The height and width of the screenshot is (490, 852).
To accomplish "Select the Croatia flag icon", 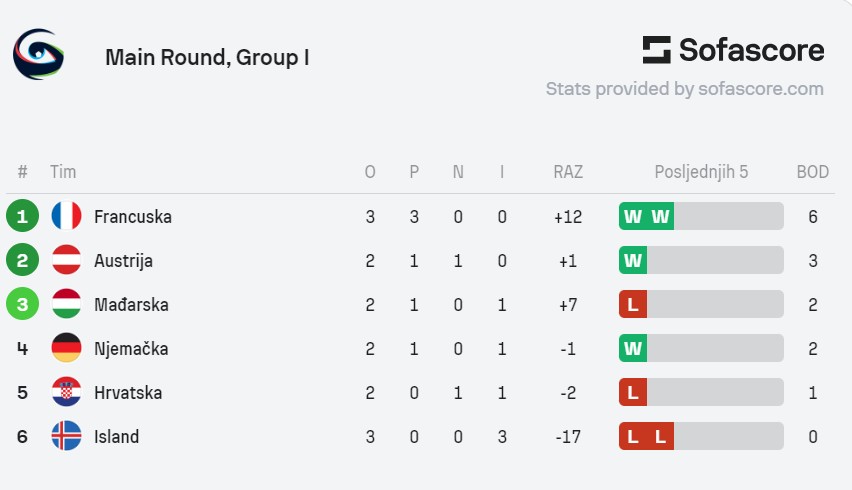I will pos(66,392).
